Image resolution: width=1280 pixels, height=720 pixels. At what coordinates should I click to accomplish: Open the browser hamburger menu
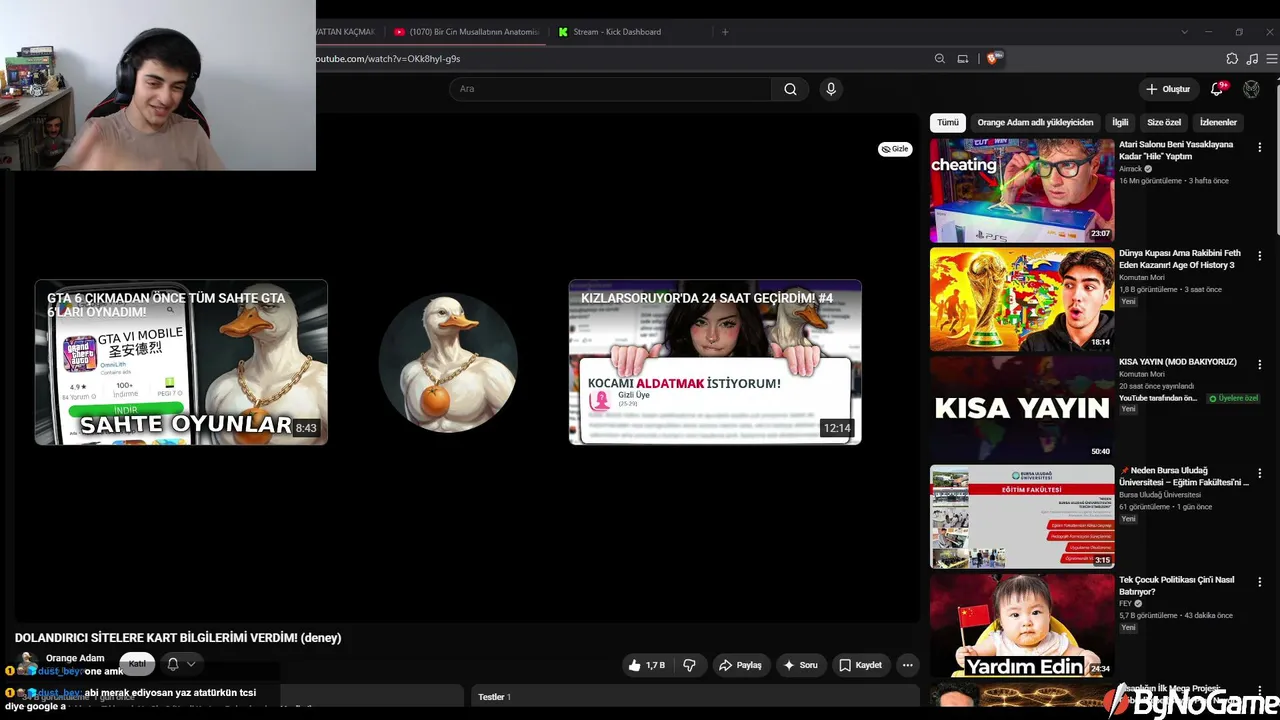click(1272, 59)
